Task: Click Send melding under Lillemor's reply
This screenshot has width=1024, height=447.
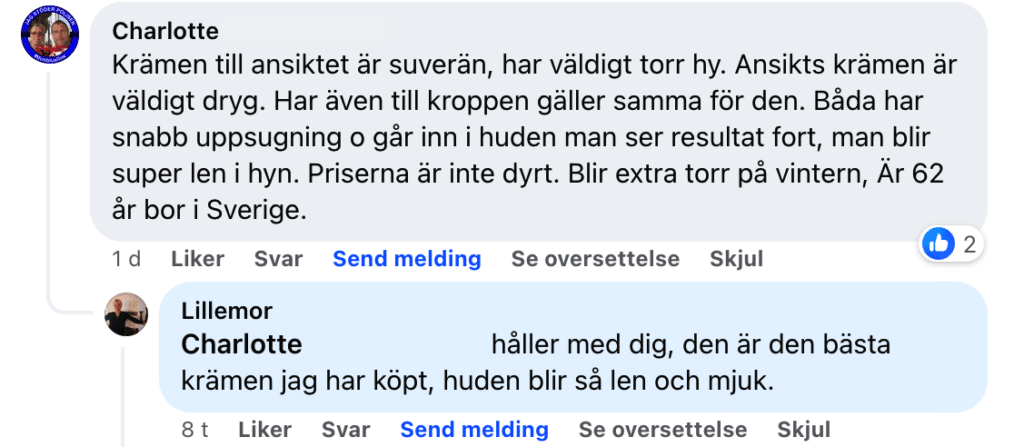Action: pyautogui.click(x=474, y=430)
